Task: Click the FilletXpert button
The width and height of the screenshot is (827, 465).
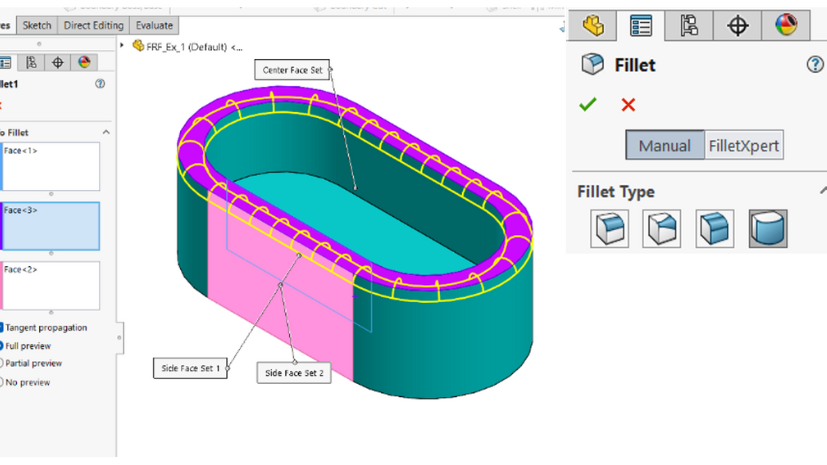Action: click(x=743, y=146)
